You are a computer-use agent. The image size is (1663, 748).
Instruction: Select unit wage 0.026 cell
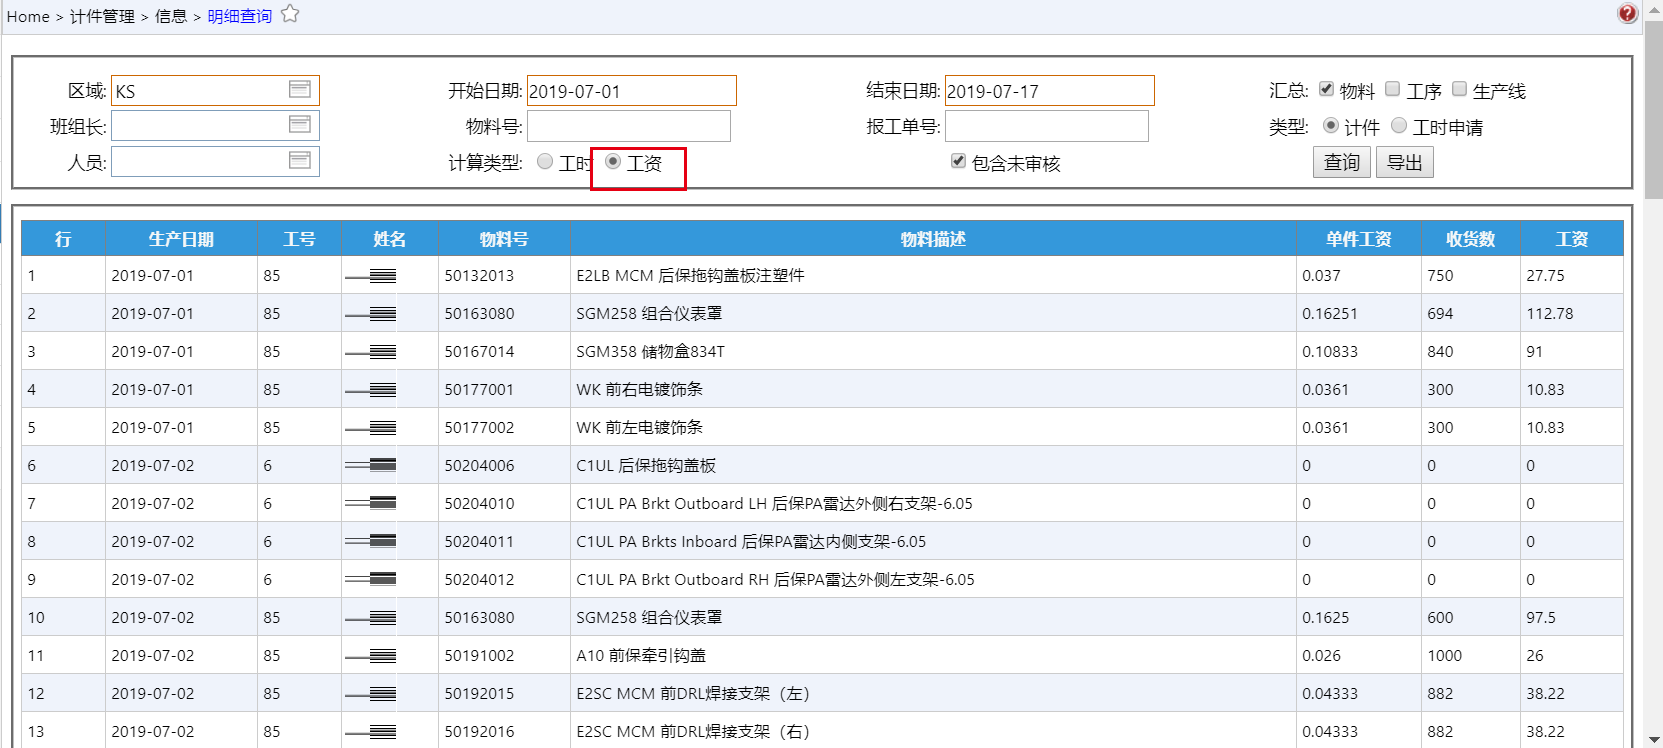tap(1359, 655)
